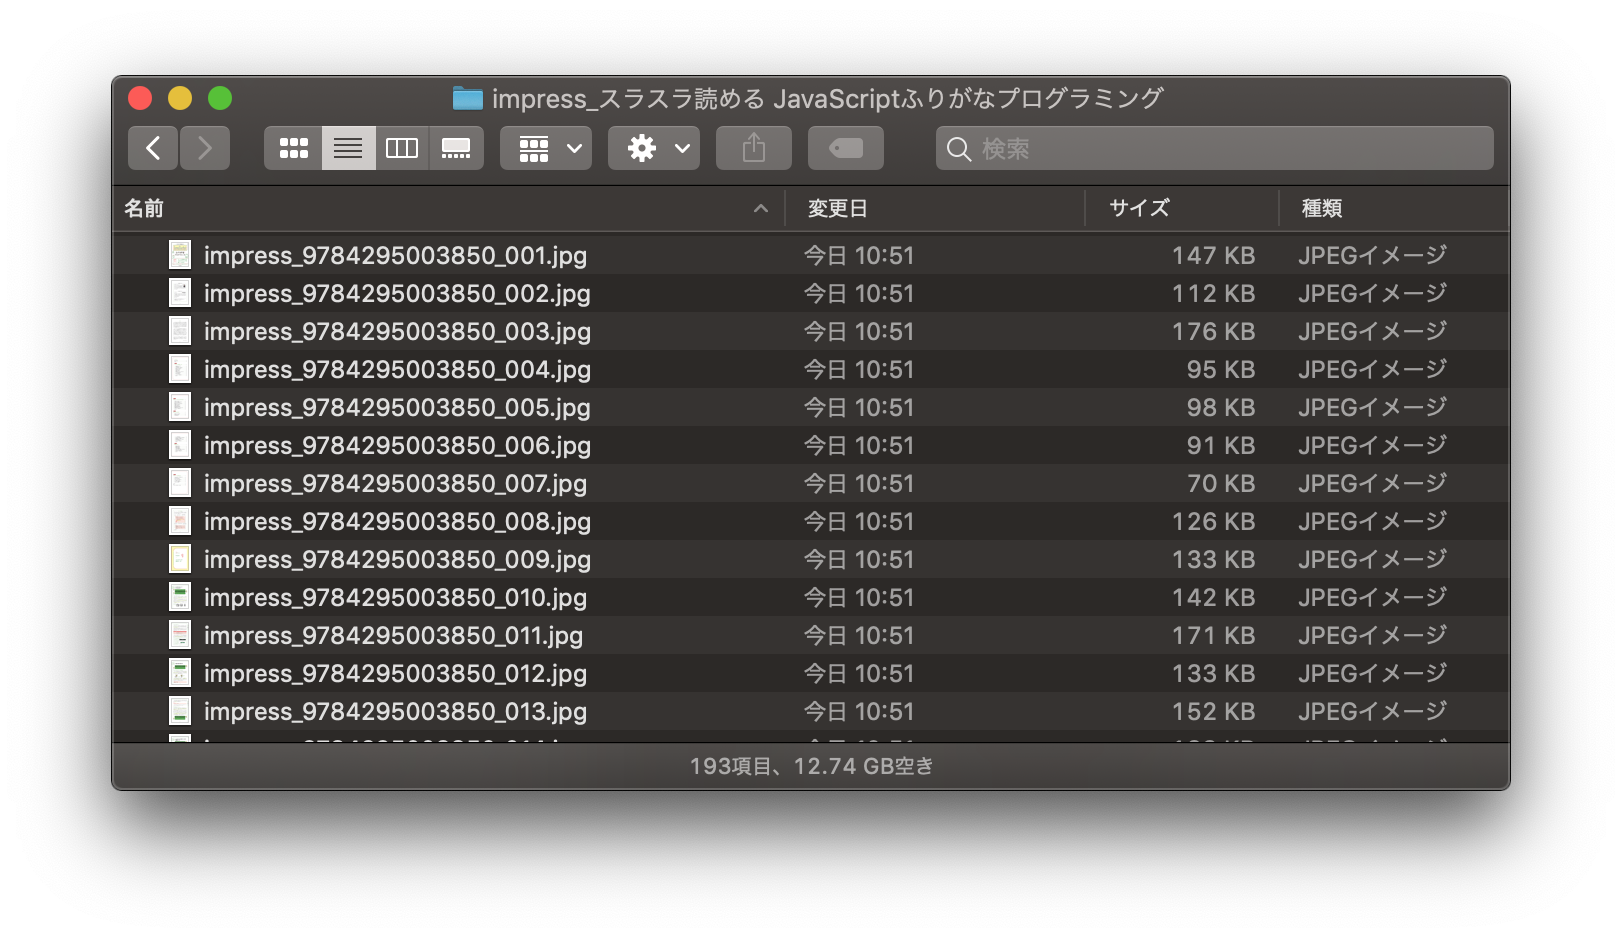
Task: Zoom the window with the green button
Action: [220, 98]
